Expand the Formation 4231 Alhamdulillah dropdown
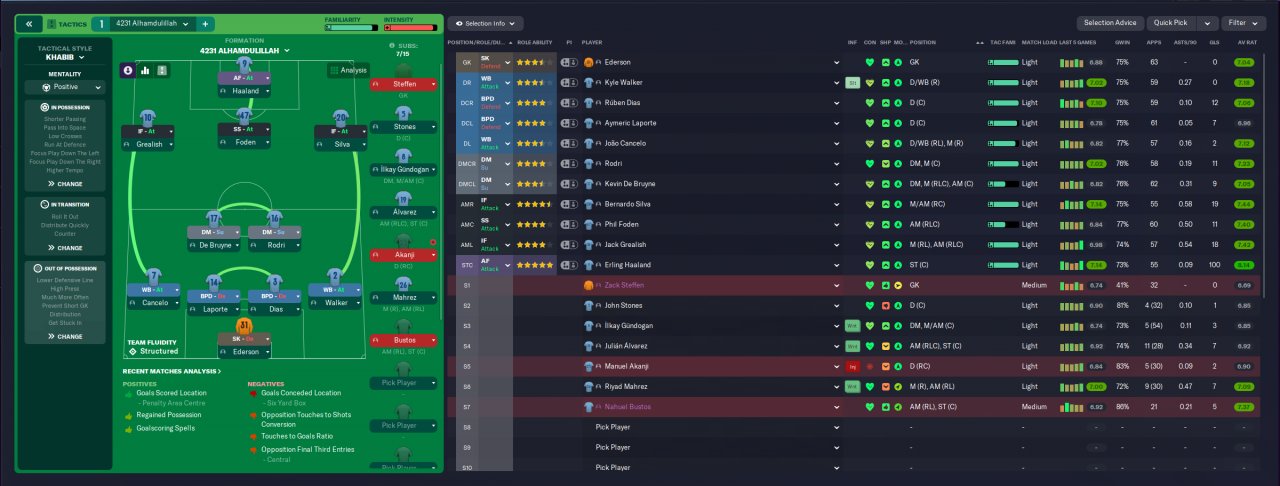Screen dimensions: 1280x486 [x=244, y=50]
